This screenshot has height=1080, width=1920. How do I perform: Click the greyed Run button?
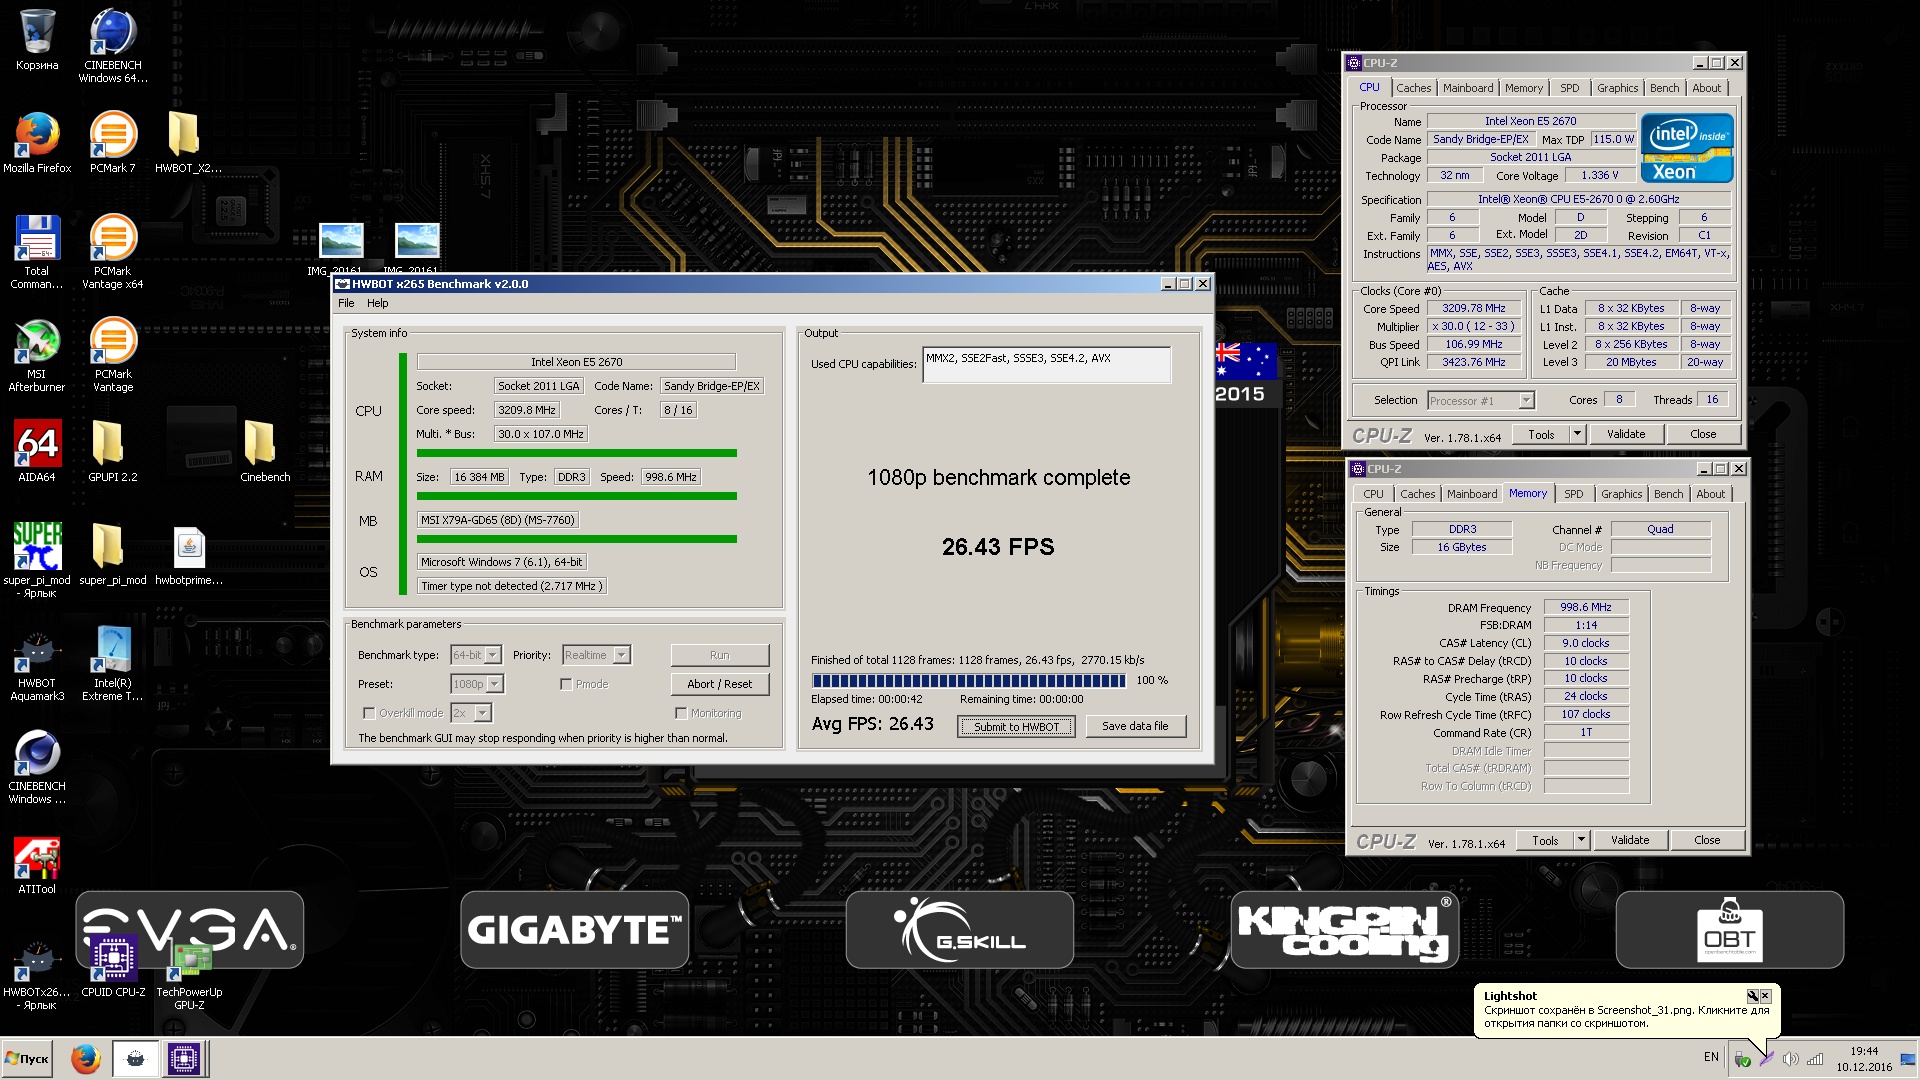(719, 655)
